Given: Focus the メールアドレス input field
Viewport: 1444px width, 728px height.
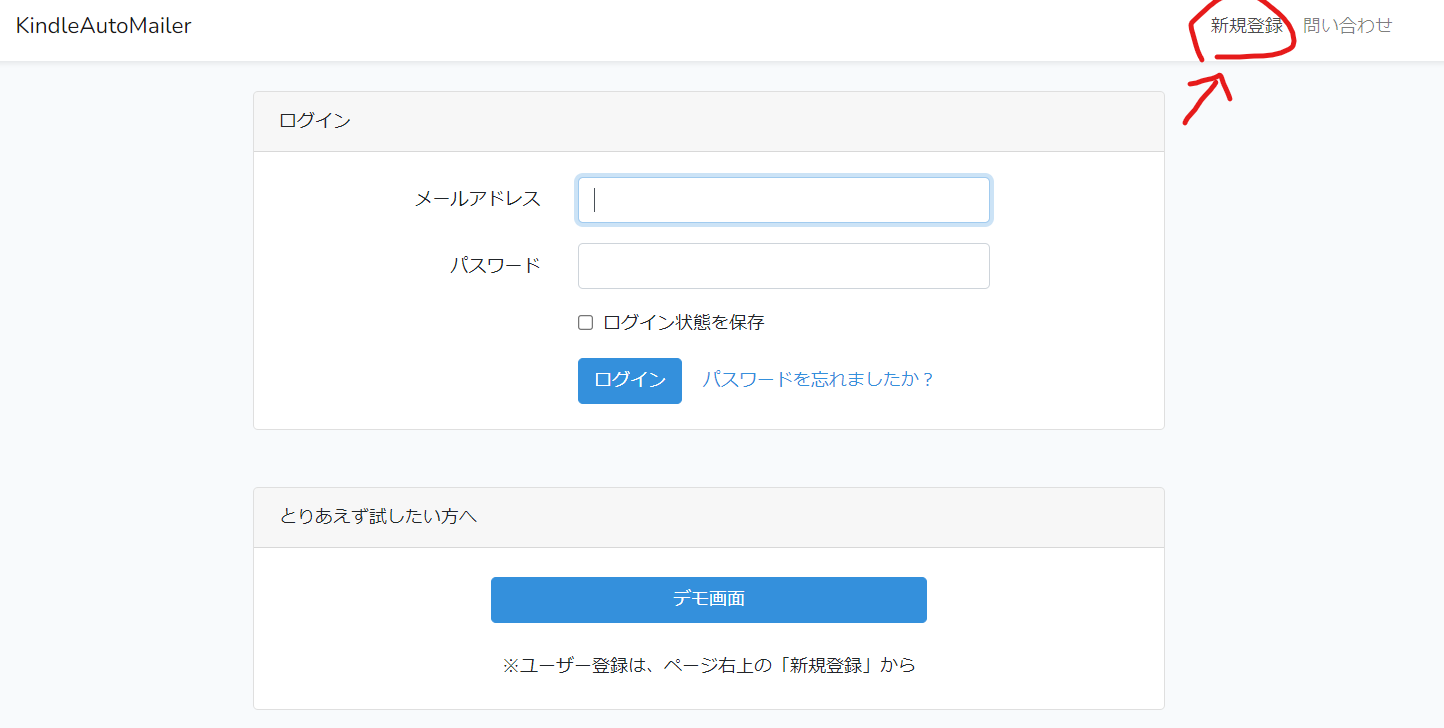Looking at the screenshot, I should click(x=784, y=200).
